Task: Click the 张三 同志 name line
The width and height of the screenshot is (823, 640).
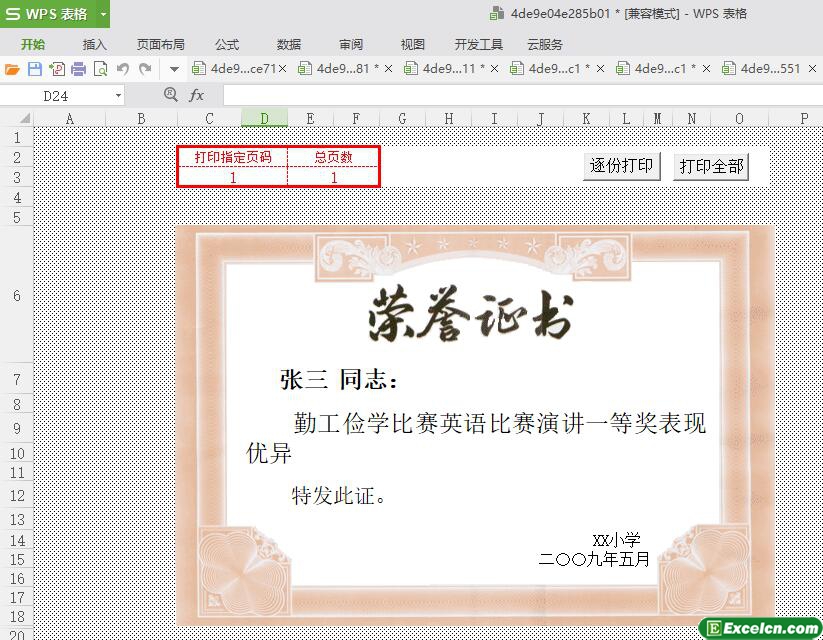Action: tap(339, 380)
